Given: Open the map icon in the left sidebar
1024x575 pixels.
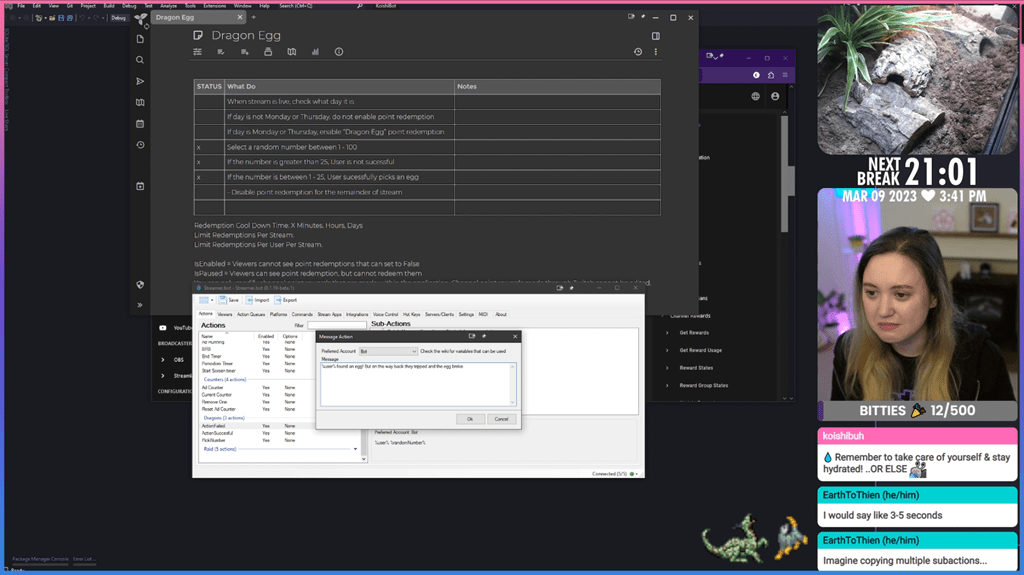Looking at the screenshot, I should coord(140,103).
